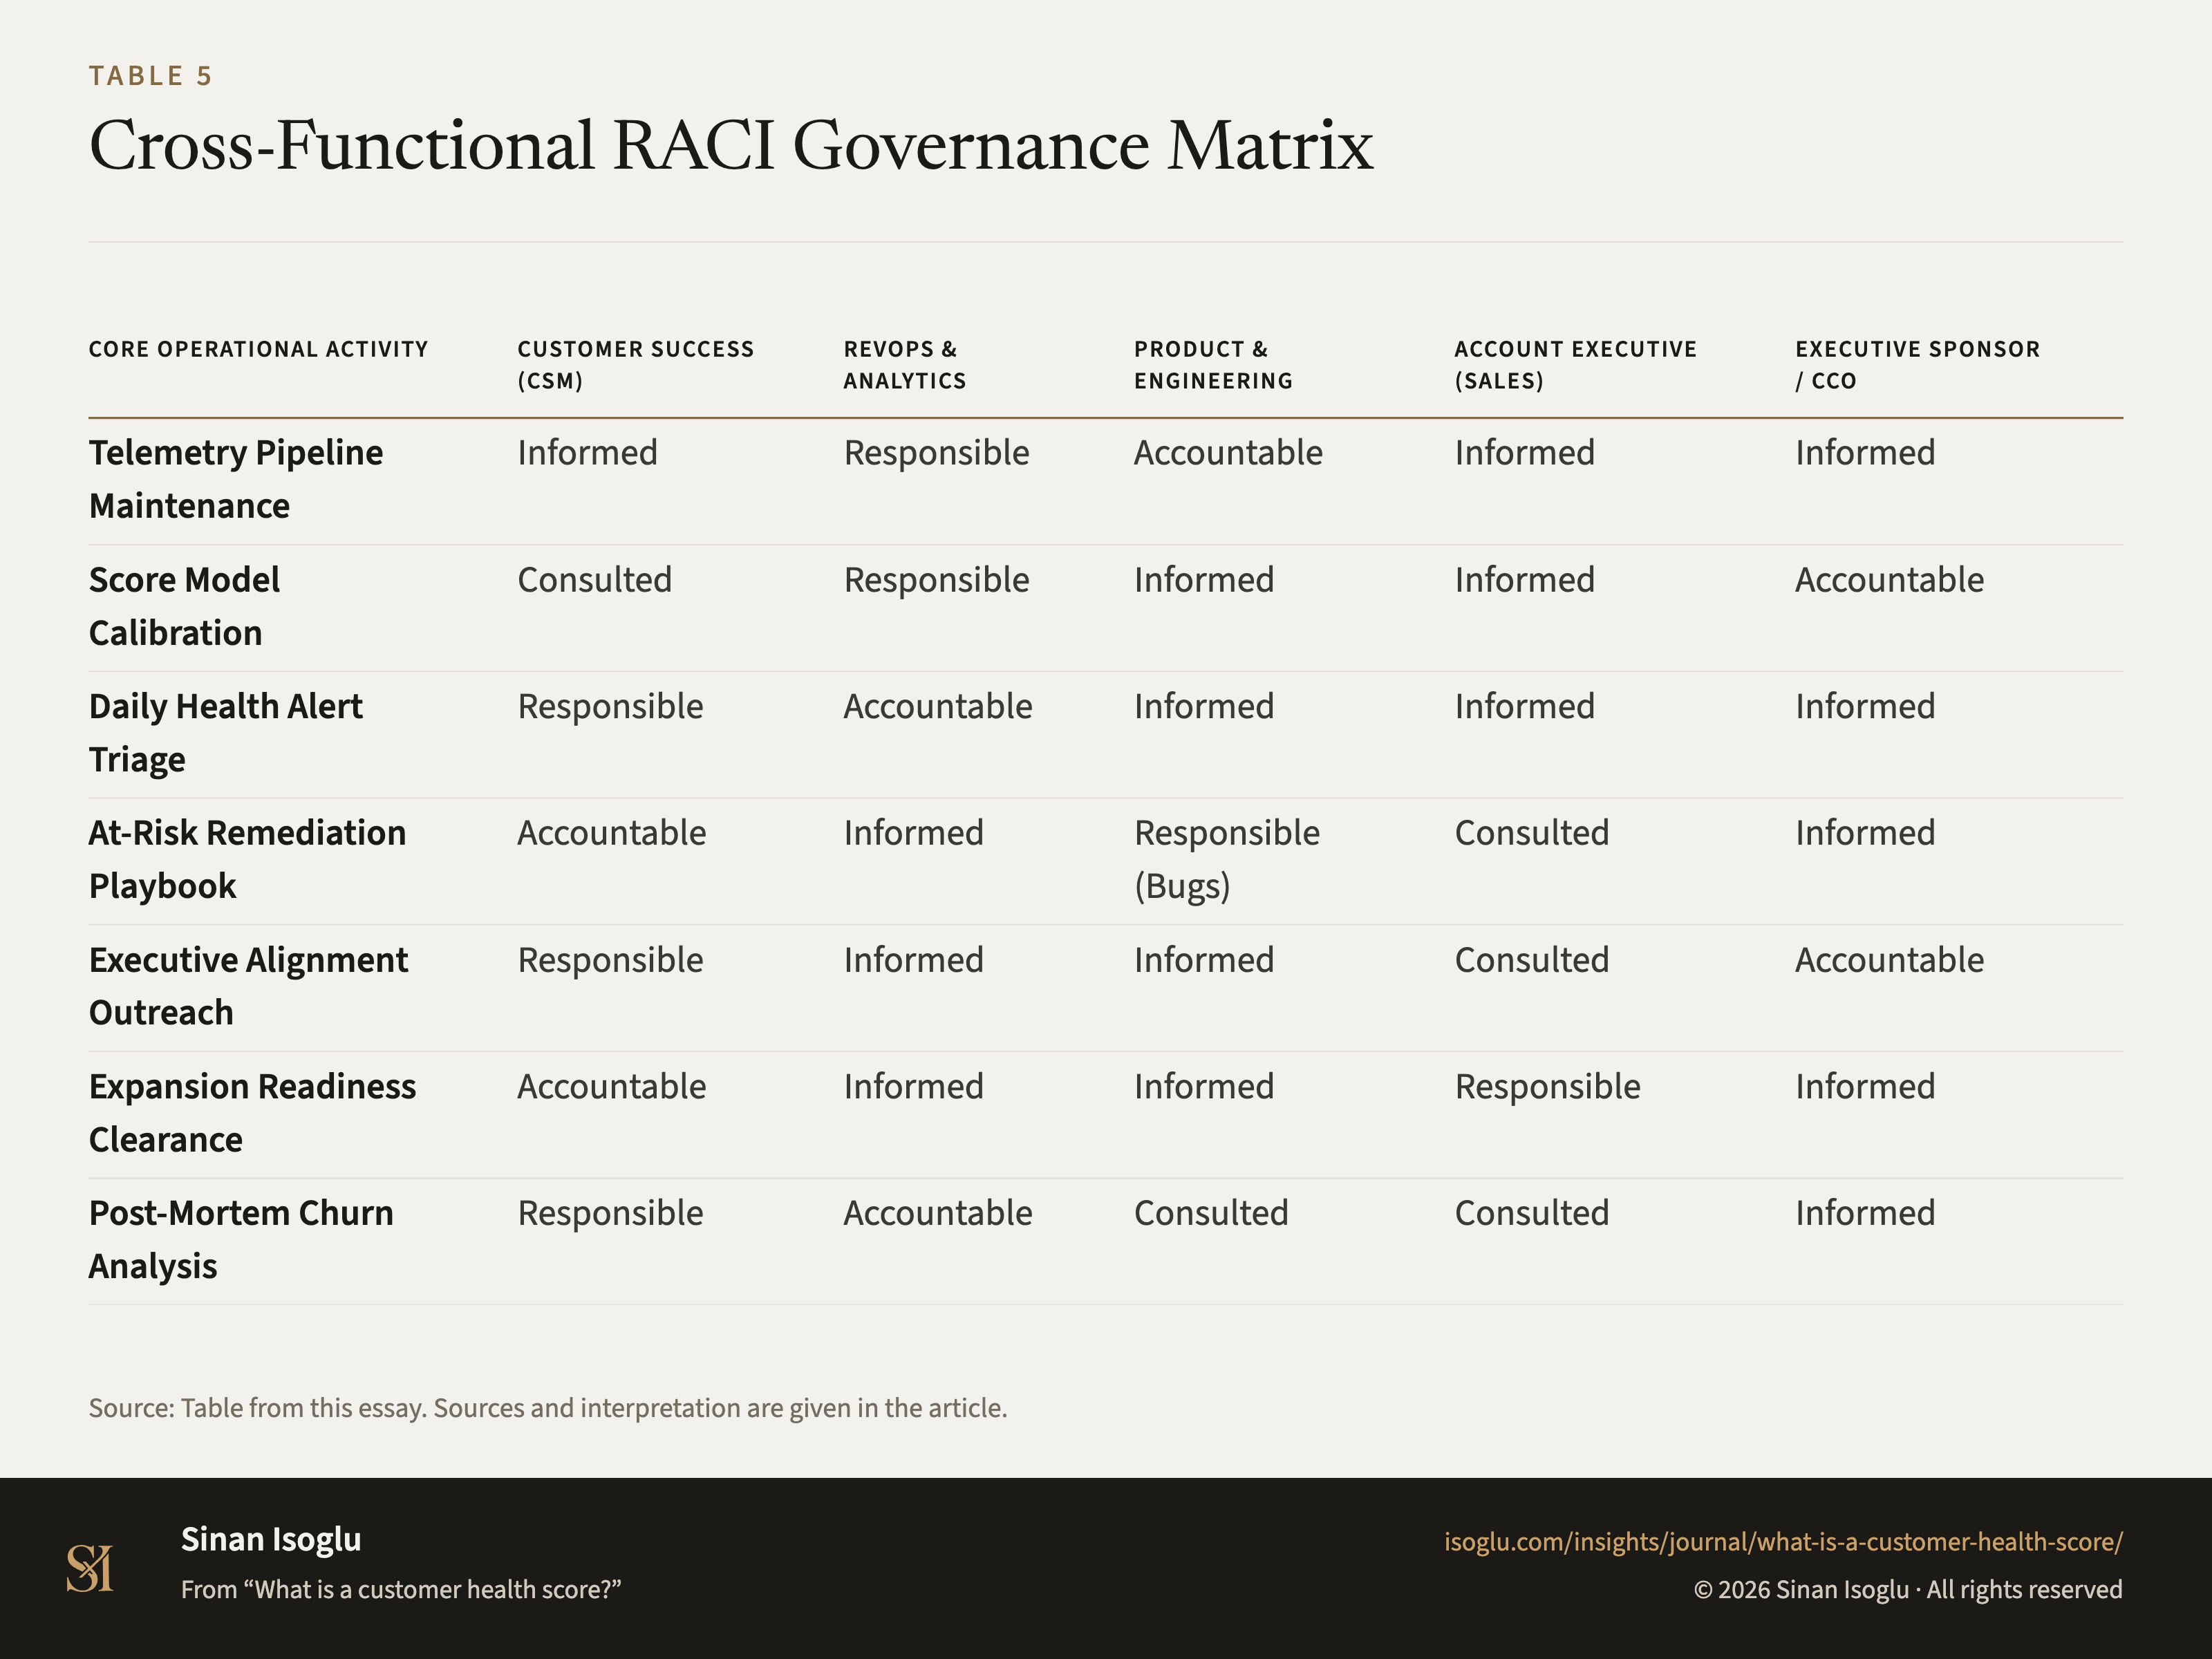This screenshot has width=2212, height=1659.
Task: Click the Responsible (Bugs) cell
Action: pyautogui.click(x=1227, y=859)
